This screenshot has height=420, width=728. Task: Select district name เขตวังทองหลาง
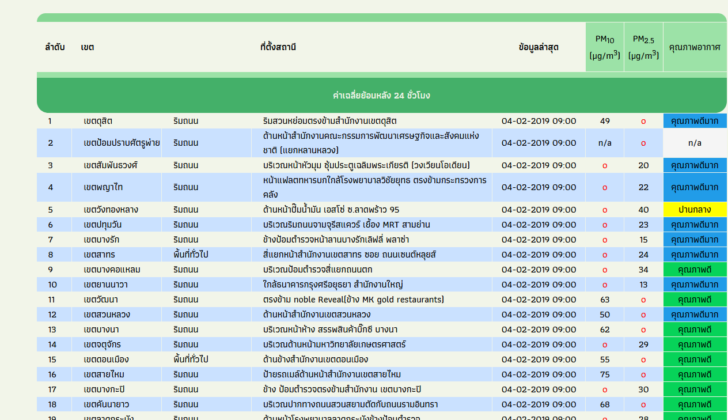pos(110,210)
